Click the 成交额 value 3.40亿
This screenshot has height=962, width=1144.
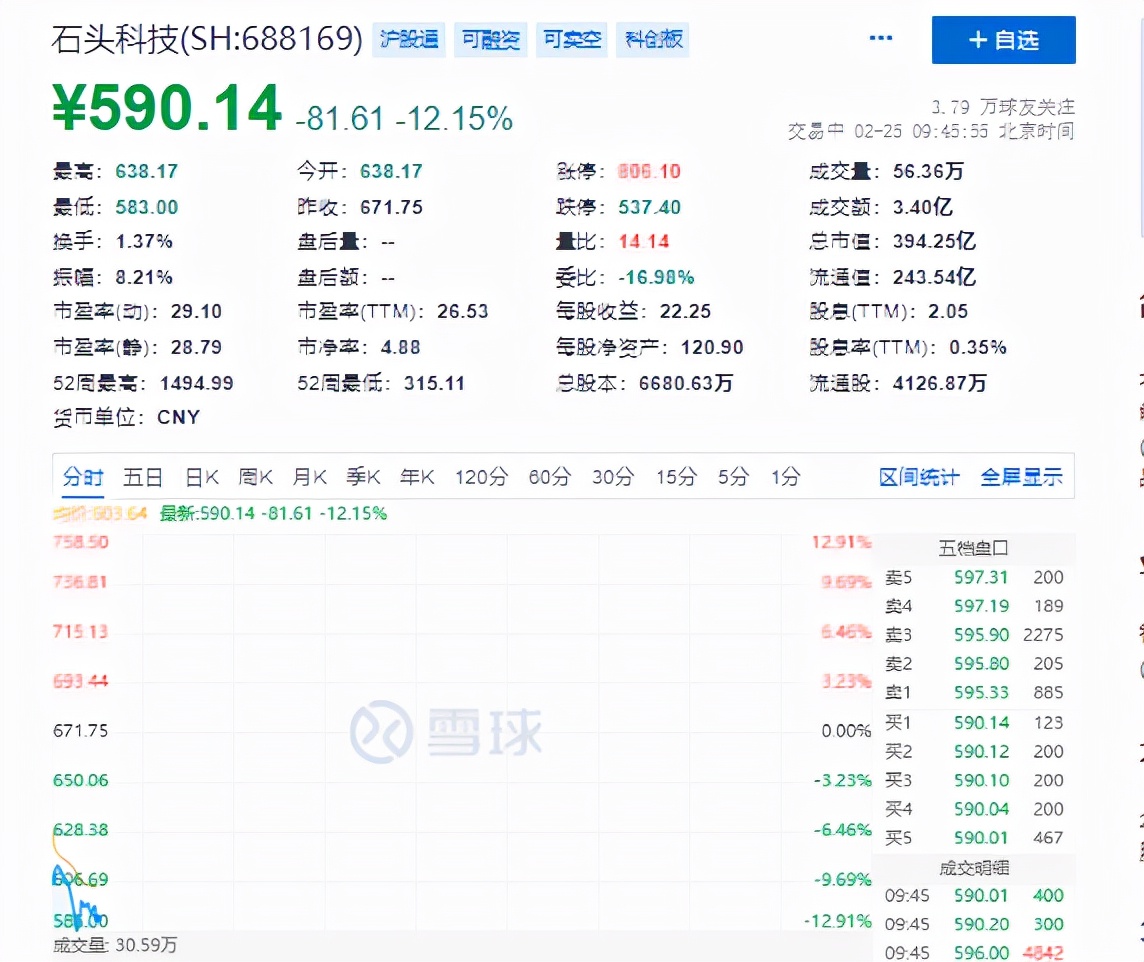pos(922,207)
